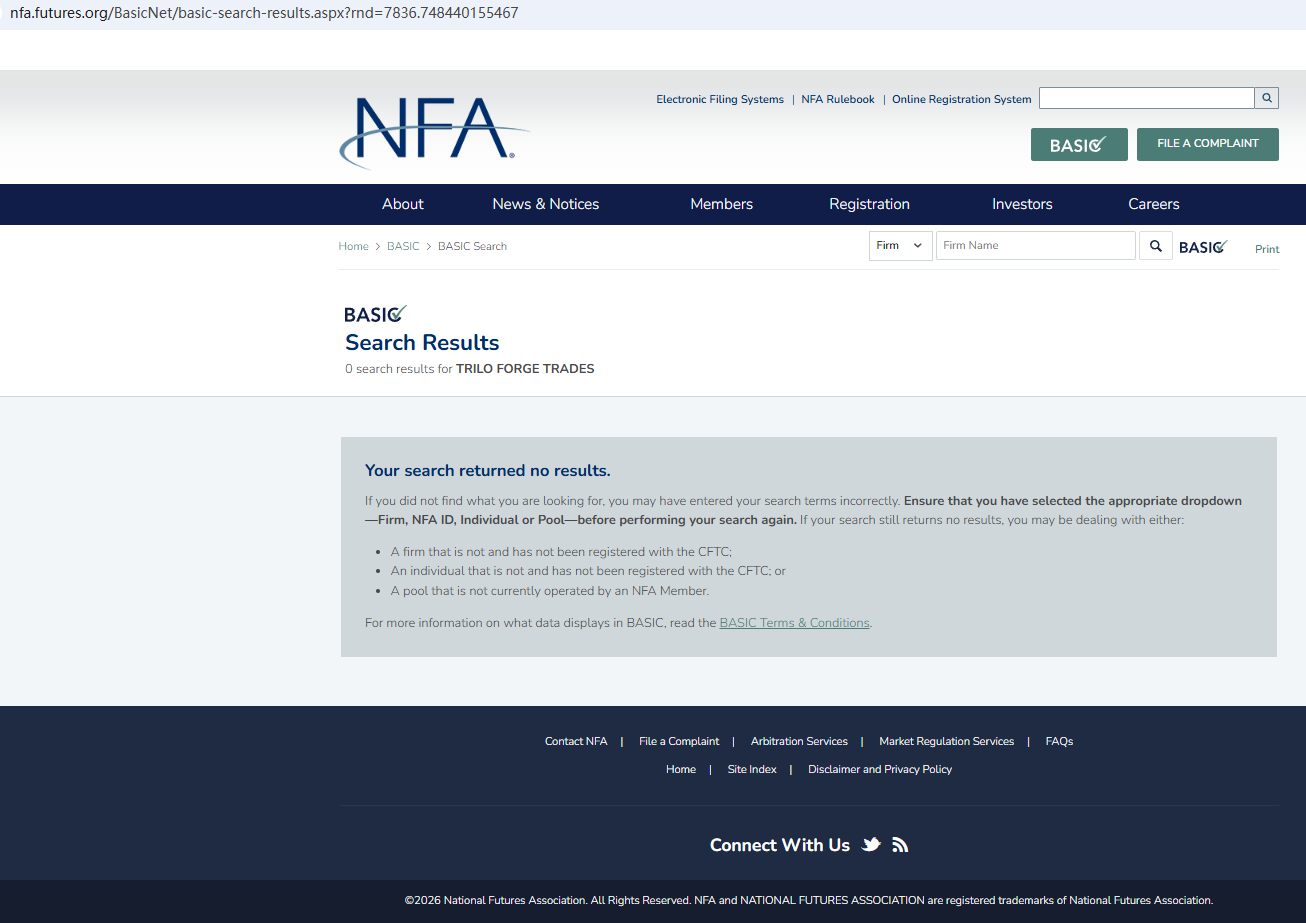Screen dimensions: 1306x923
Task: Open FAQs footer link
Action: (1059, 741)
